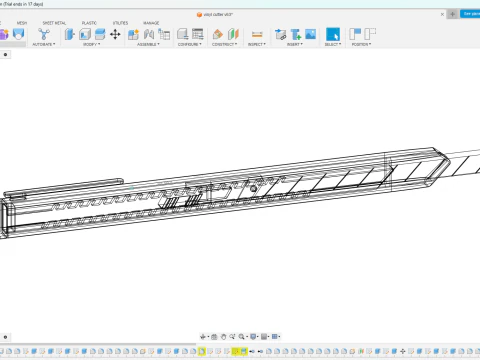Click the second Position group icon
480x360 pixels.
point(370,34)
